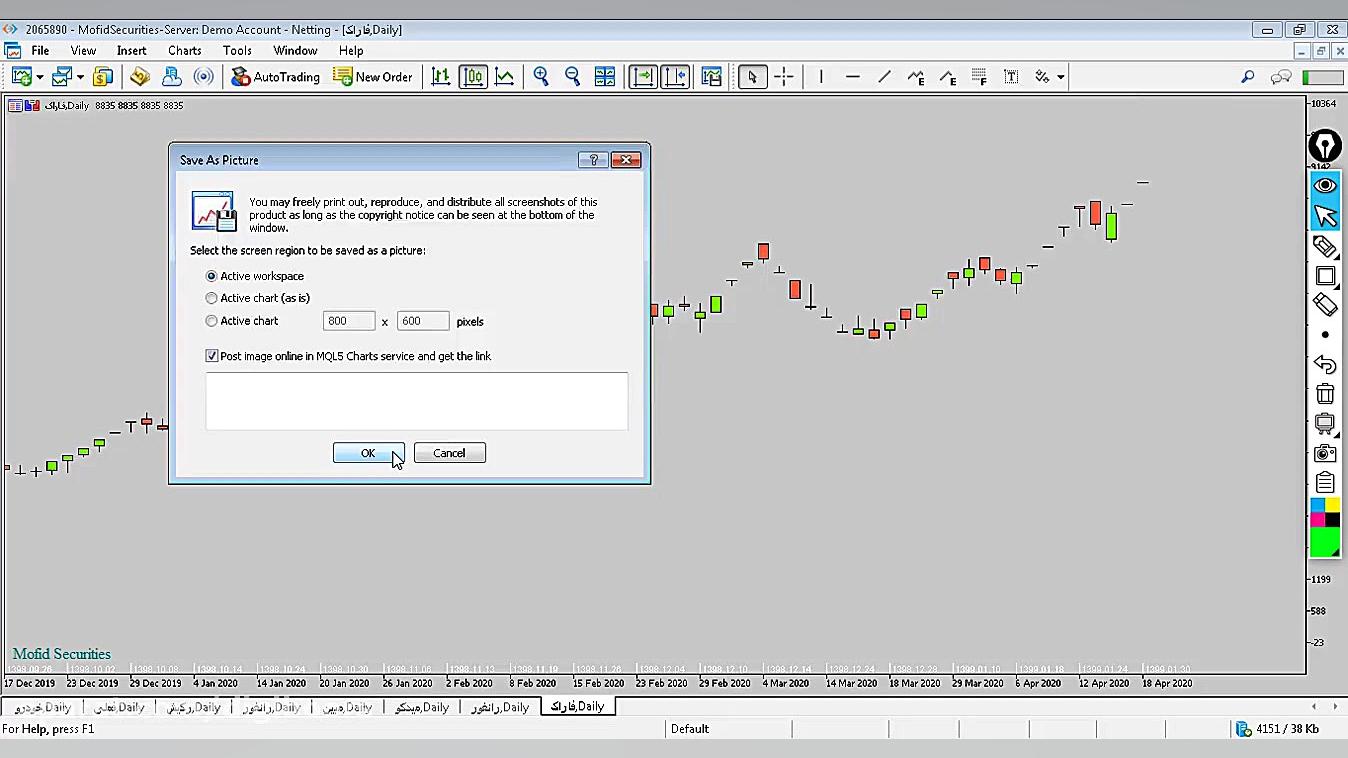The width and height of the screenshot is (1348, 758).
Task: Toggle the AutoTrading button
Action: [x=275, y=77]
